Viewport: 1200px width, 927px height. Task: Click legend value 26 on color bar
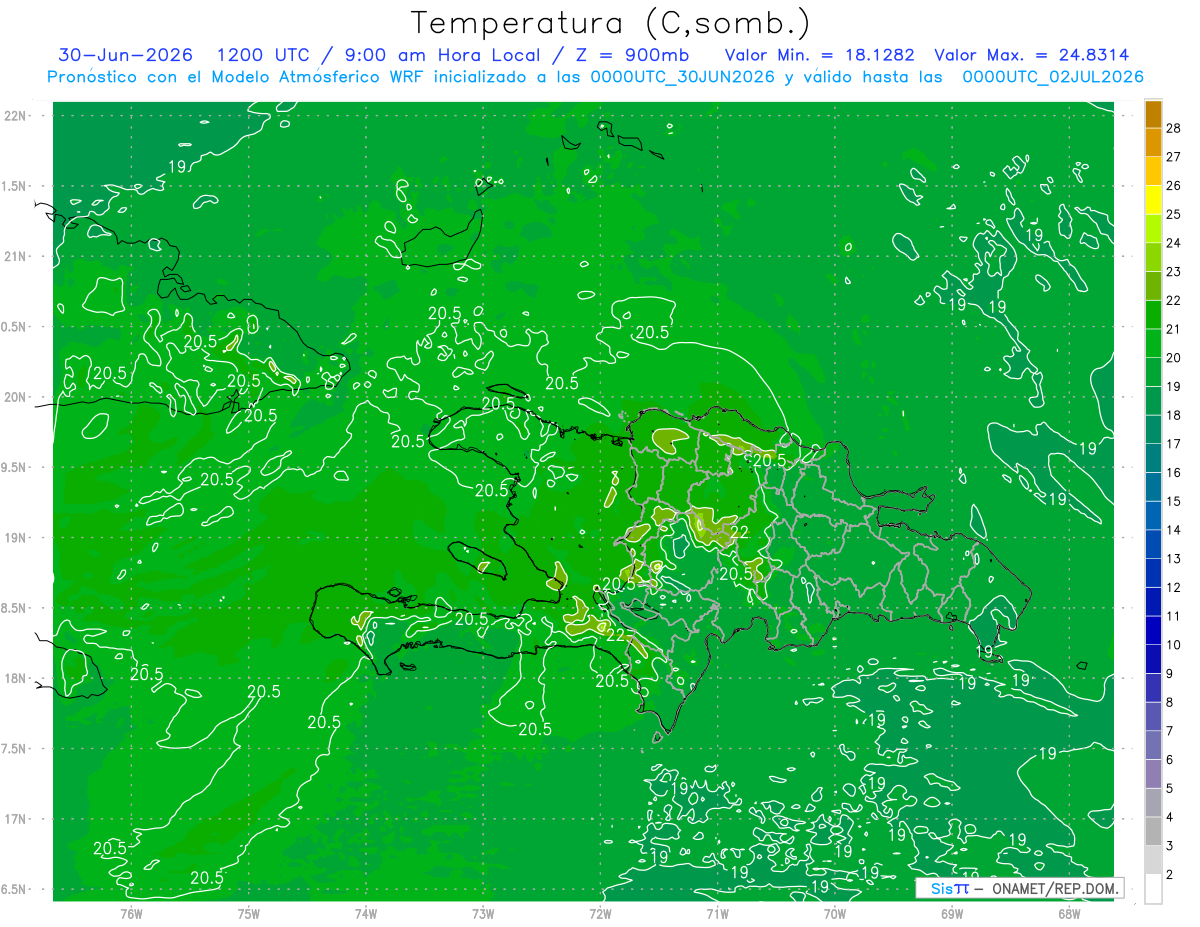(1173, 186)
